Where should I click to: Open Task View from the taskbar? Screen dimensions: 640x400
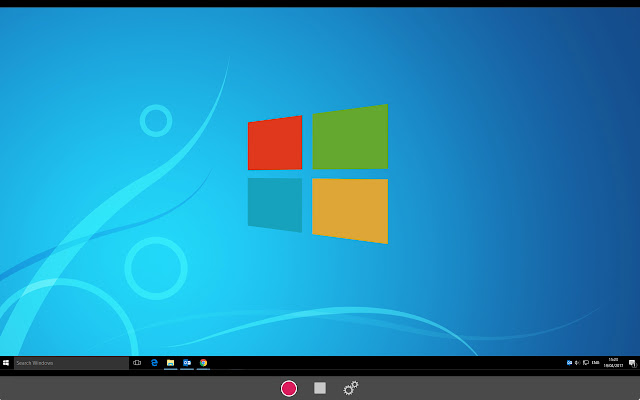click(x=137, y=363)
